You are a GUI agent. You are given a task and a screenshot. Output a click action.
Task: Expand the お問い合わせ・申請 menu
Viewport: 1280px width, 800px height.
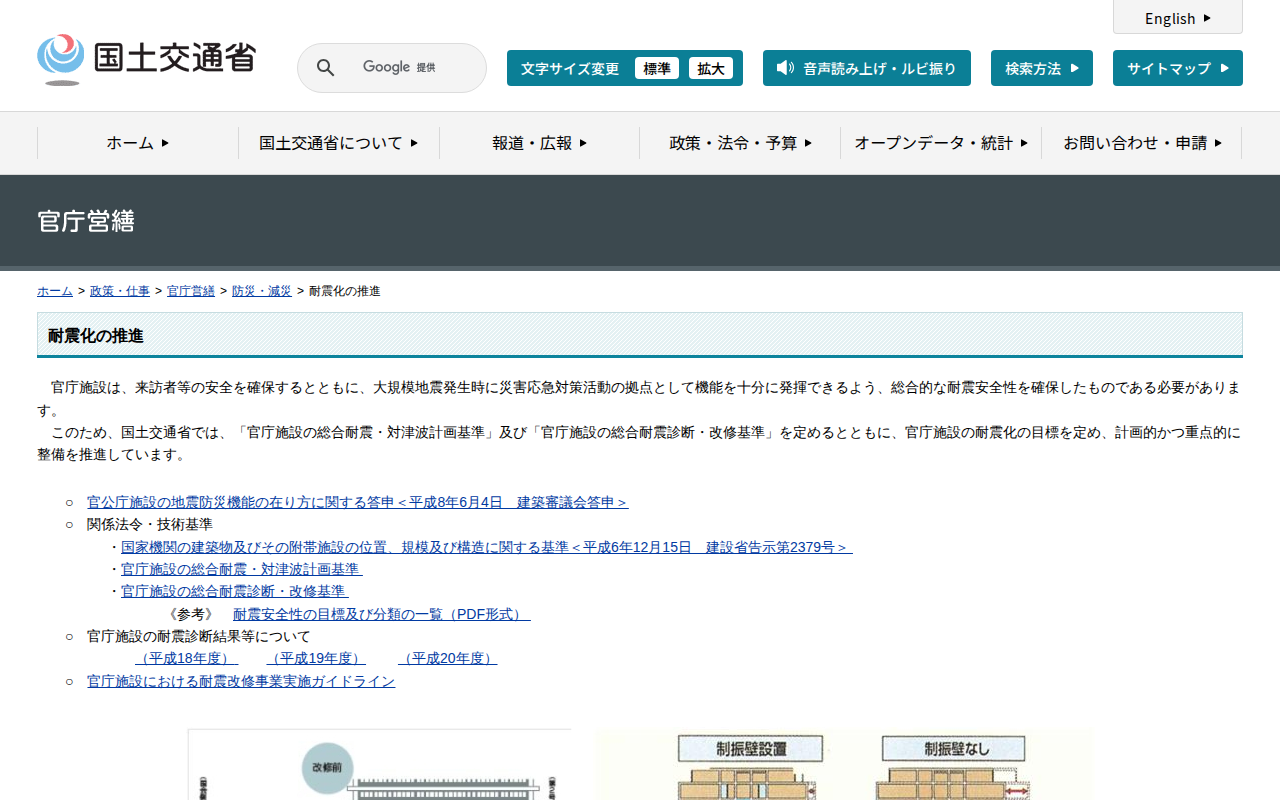pos(1142,143)
